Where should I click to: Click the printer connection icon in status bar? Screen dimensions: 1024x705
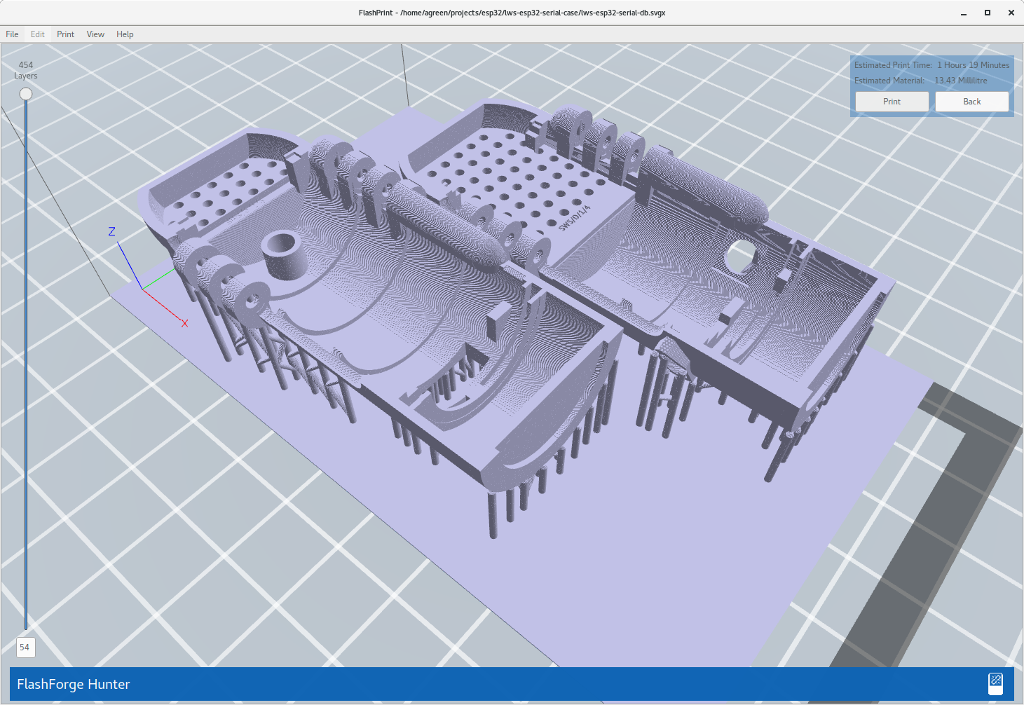point(995,683)
